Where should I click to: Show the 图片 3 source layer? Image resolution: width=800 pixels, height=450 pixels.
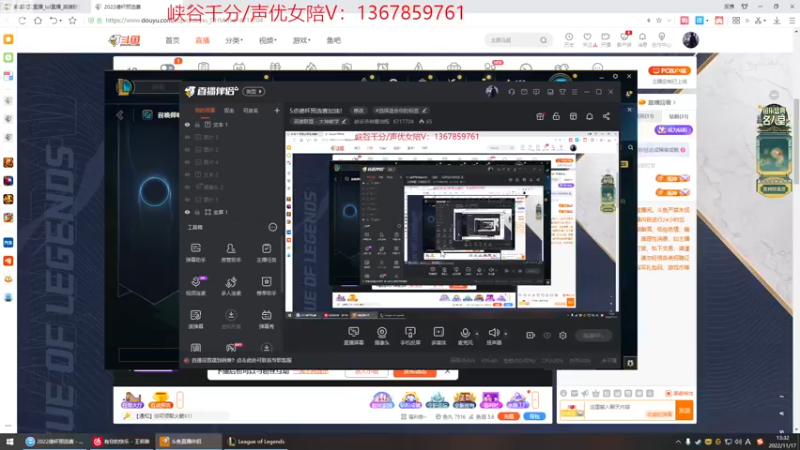pyautogui.click(x=187, y=137)
